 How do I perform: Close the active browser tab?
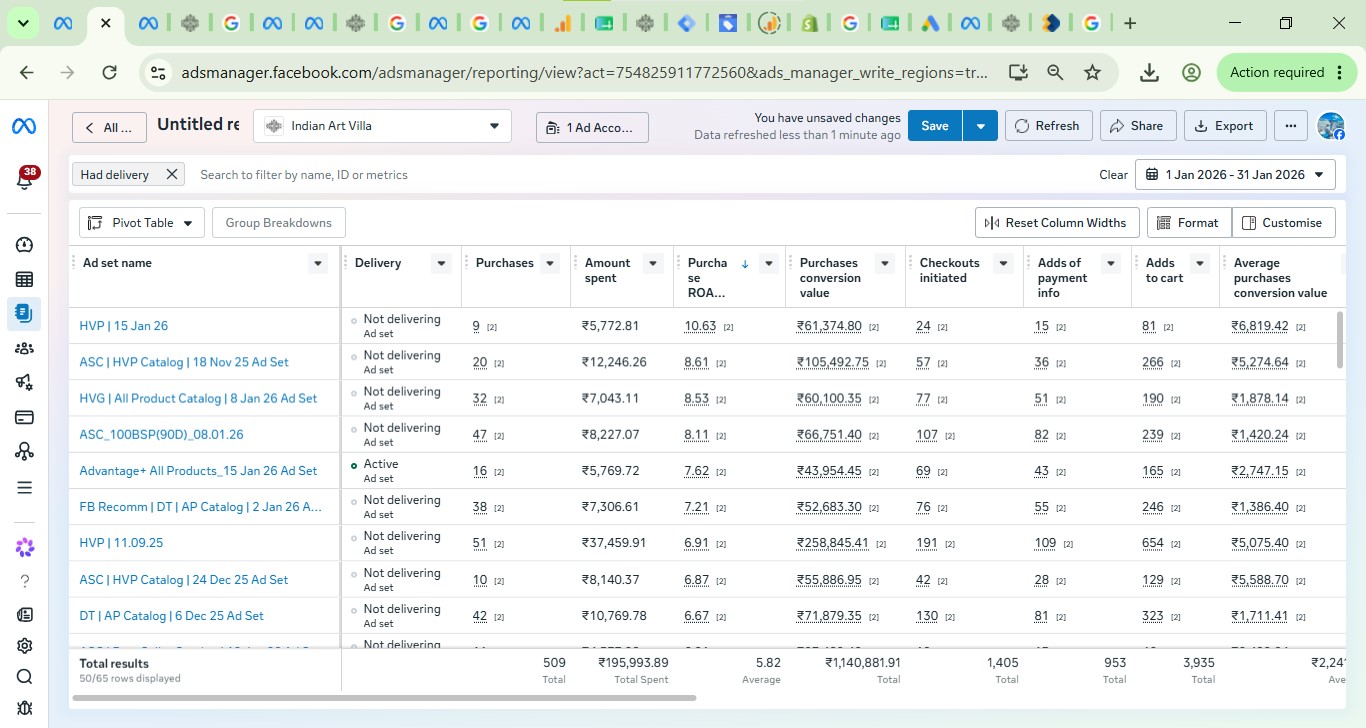(x=105, y=23)
